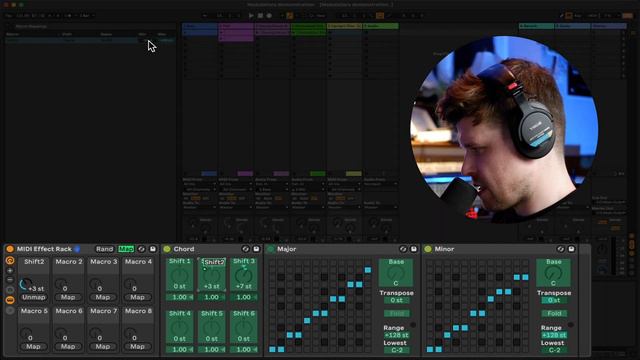This screenshot has height=360, width=640.
Task: Select the Chord Shift 1 knob
Action: (x=180, y=276)
